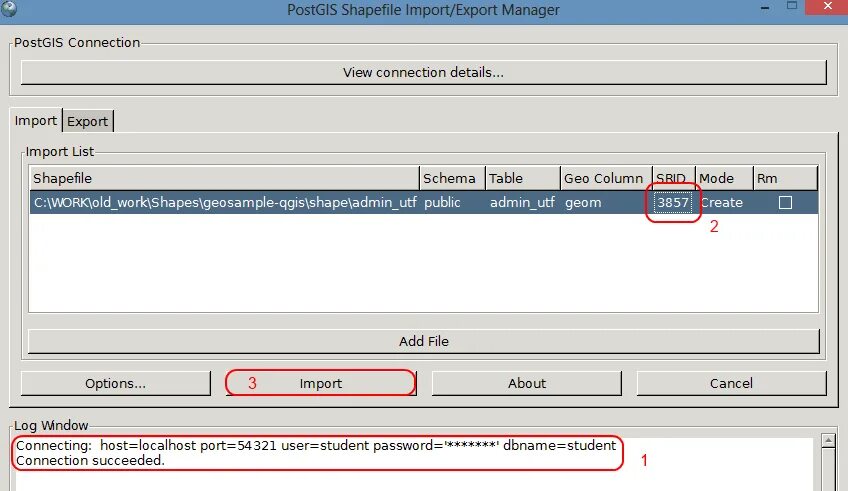Open View connection details
This screenshot has width=848, height=491.
pyautogui.click(x=423, y=72)
